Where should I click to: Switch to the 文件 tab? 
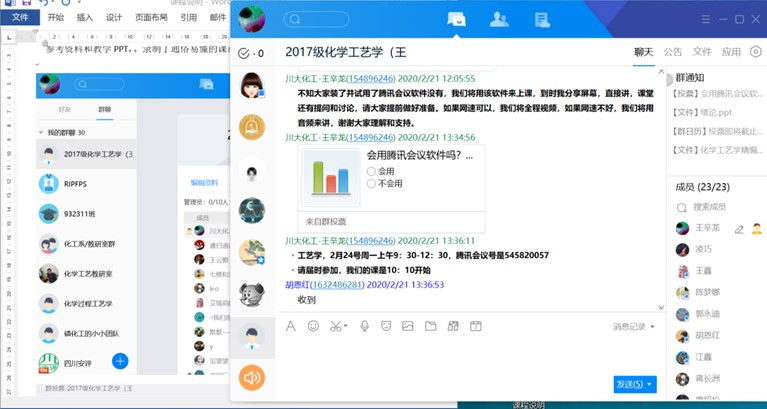click(x=702, y=52)
